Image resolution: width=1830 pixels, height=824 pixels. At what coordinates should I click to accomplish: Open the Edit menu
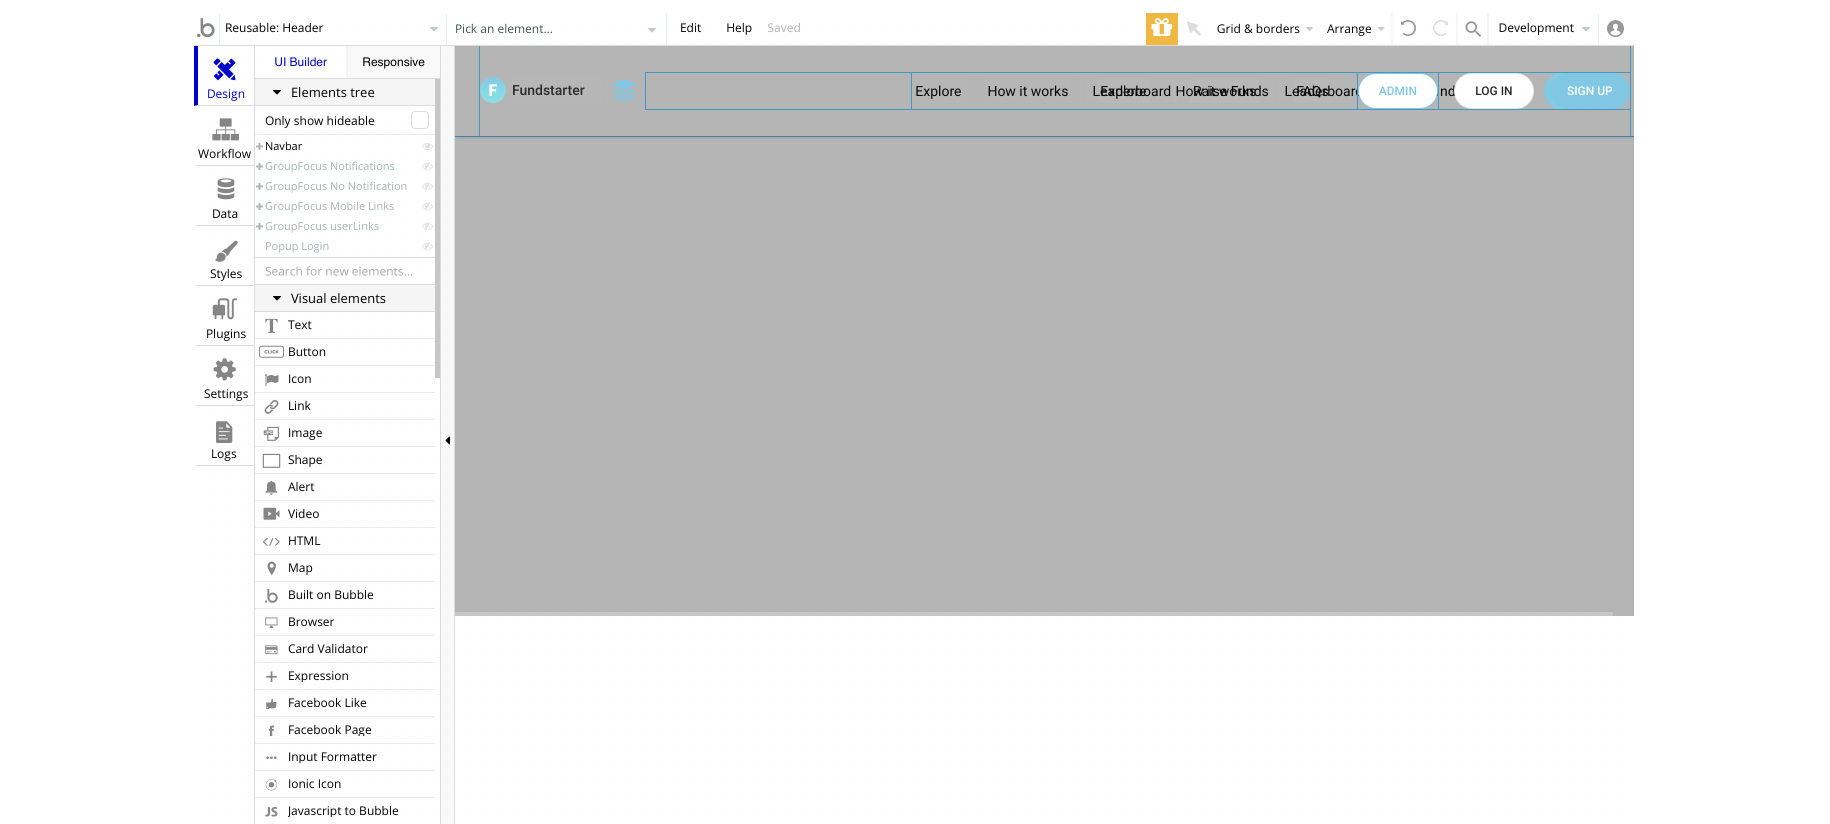click(690, 28)
